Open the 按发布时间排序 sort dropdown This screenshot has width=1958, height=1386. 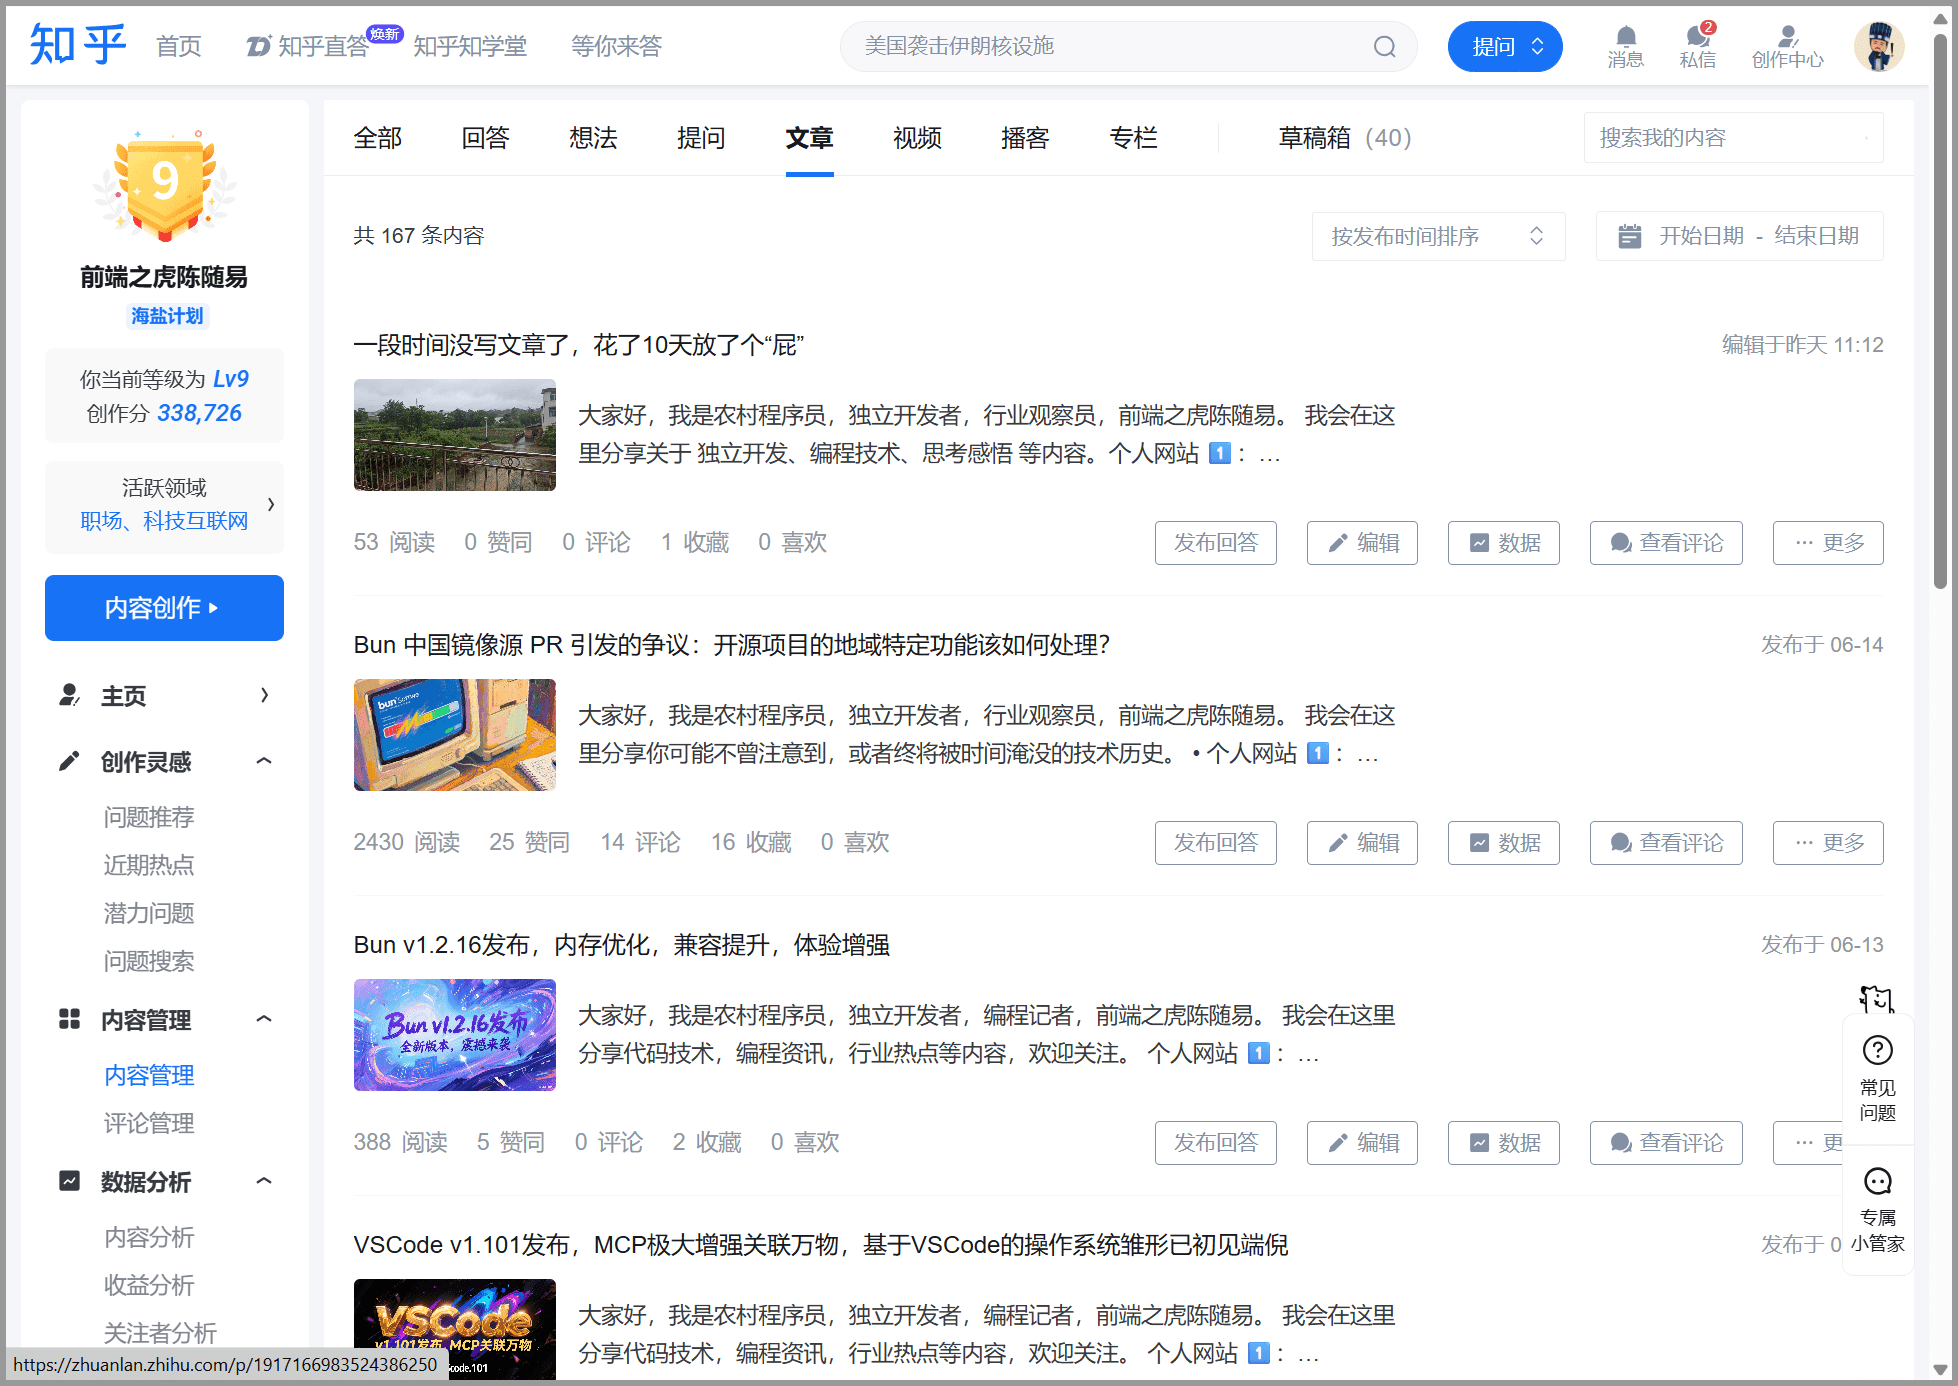tap(1438, 236)
